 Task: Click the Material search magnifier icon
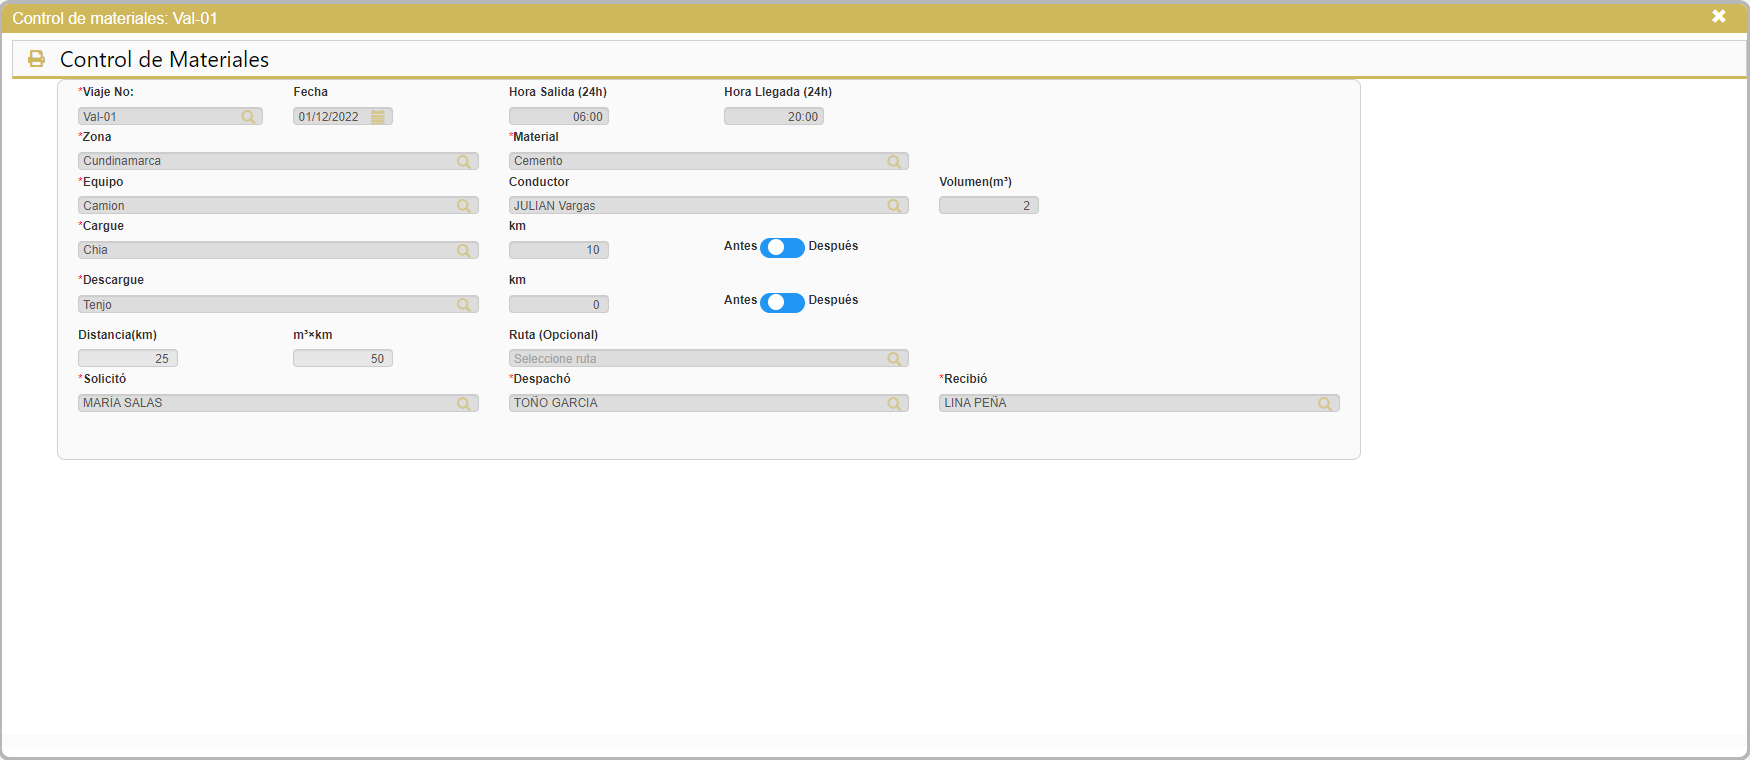pyautogui.click(x=894, y=161)
